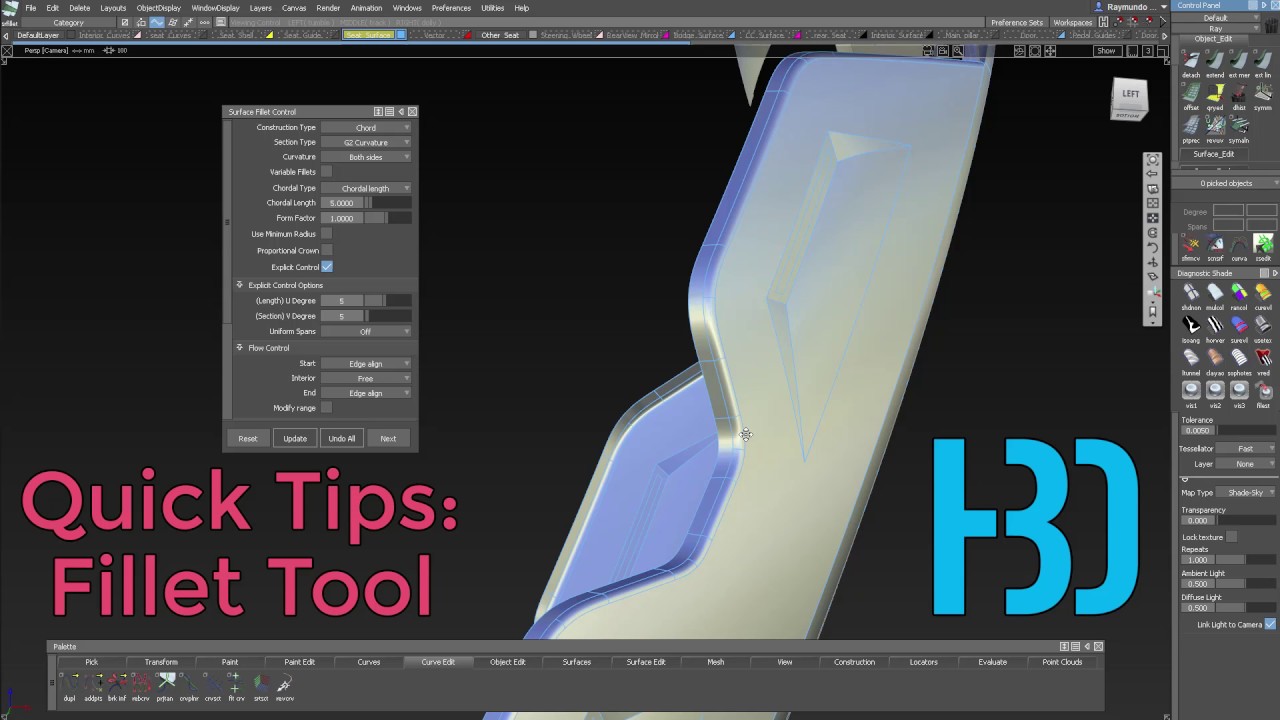1280x720 pixels.
Task: Select the addpts tool in Palette
Action: point(93,686)
